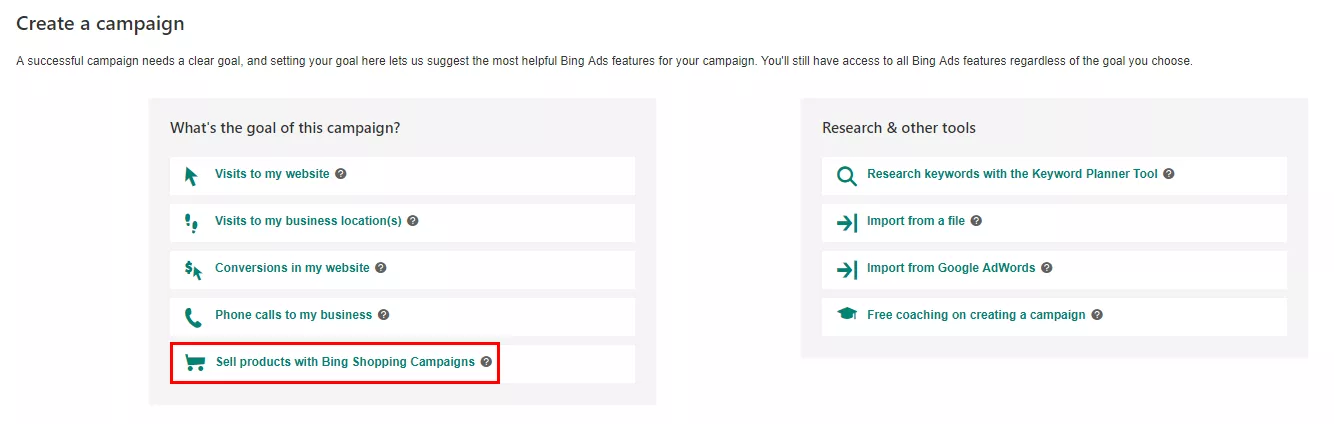The image size is (1334, 424).
Task: Click the graduation cap coaching icon
Action: [x=846, y=315]
